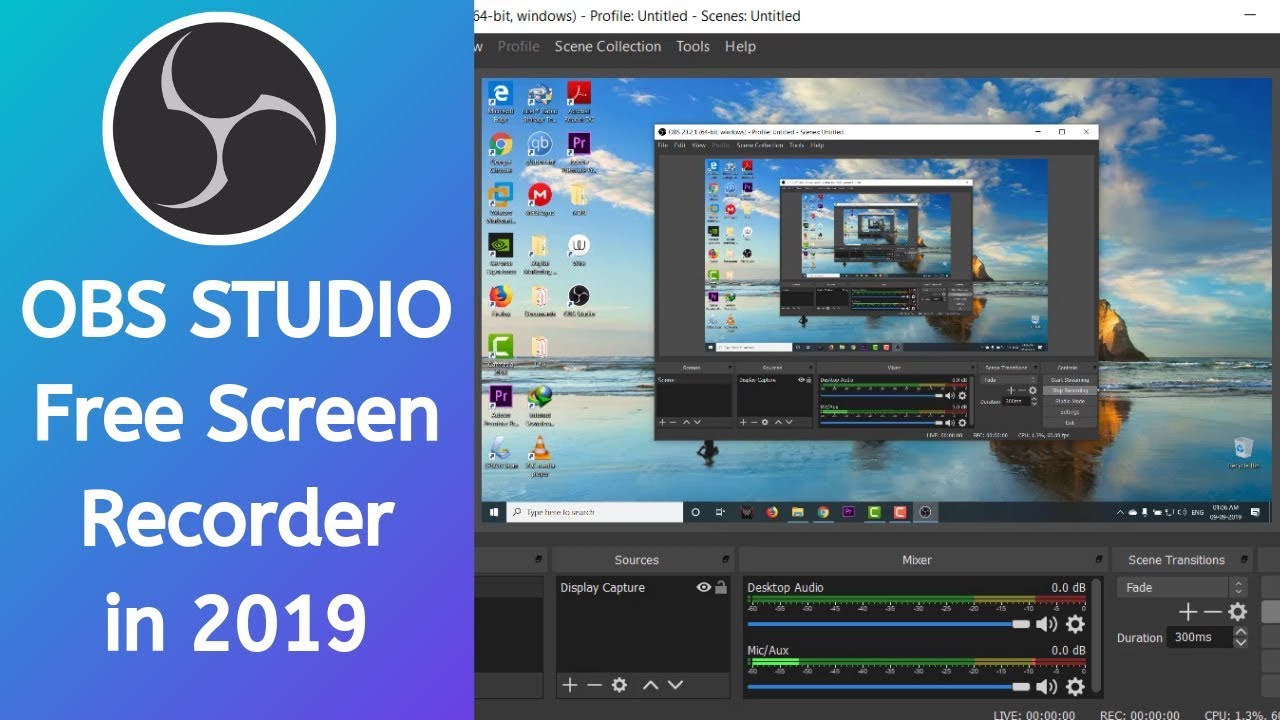Open the Profile menu

pos(518,46)
